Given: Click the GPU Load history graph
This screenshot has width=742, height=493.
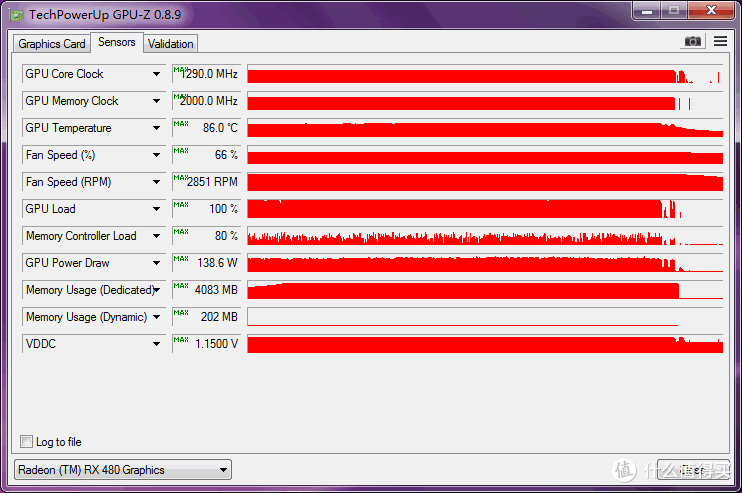Looking at the screenshot, I should click(484, 209).
